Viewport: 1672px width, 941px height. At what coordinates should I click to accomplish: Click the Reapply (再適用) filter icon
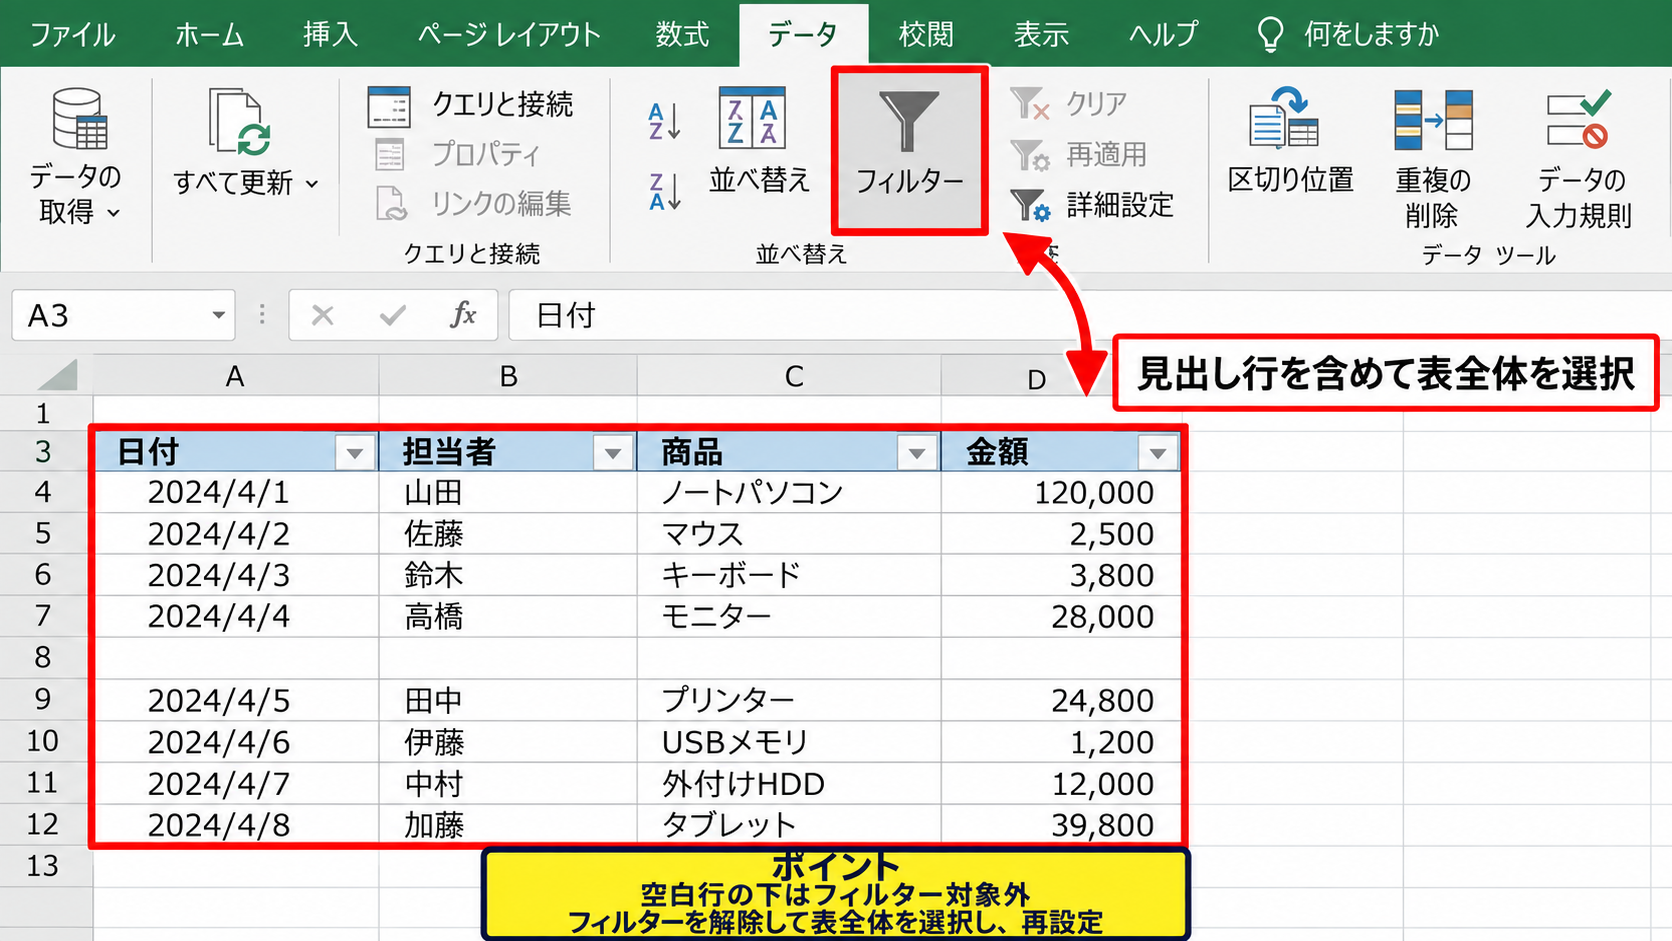(1029, 155)
